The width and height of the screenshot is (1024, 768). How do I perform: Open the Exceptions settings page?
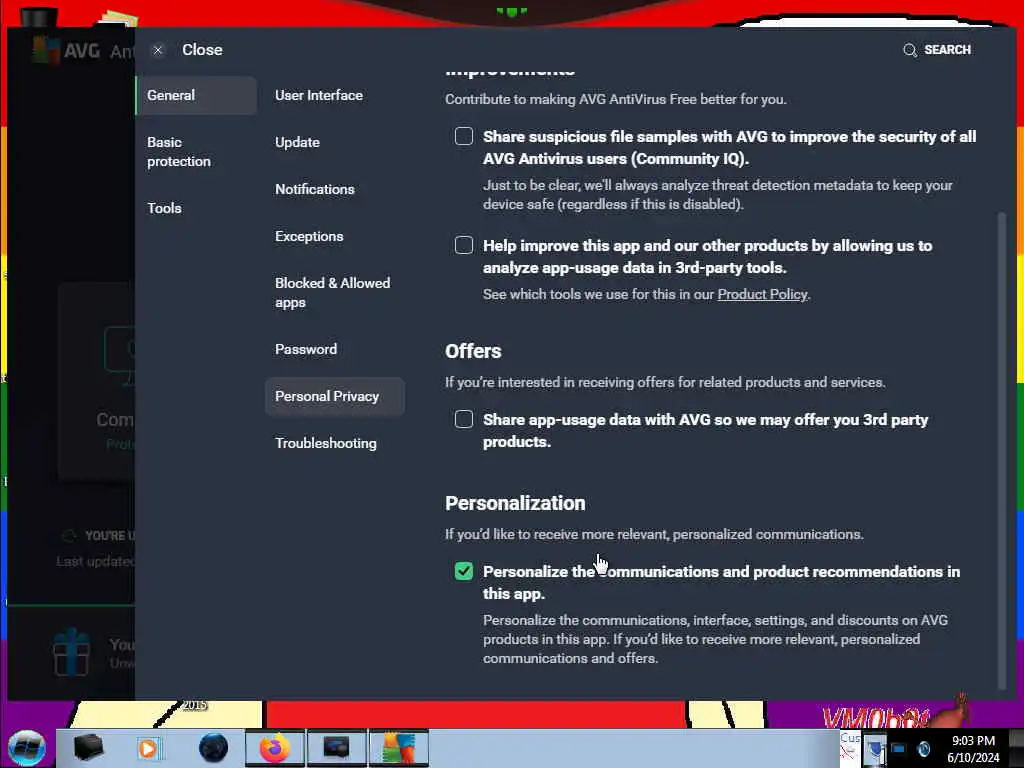point(309,236)
